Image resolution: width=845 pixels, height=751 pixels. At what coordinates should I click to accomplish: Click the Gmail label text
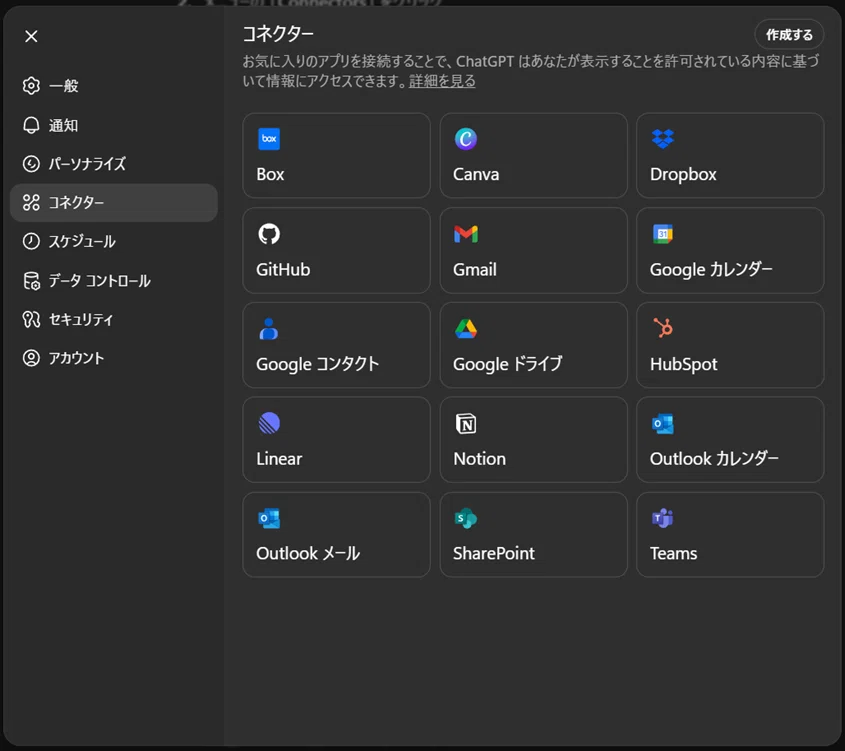(x=475, y=269)
